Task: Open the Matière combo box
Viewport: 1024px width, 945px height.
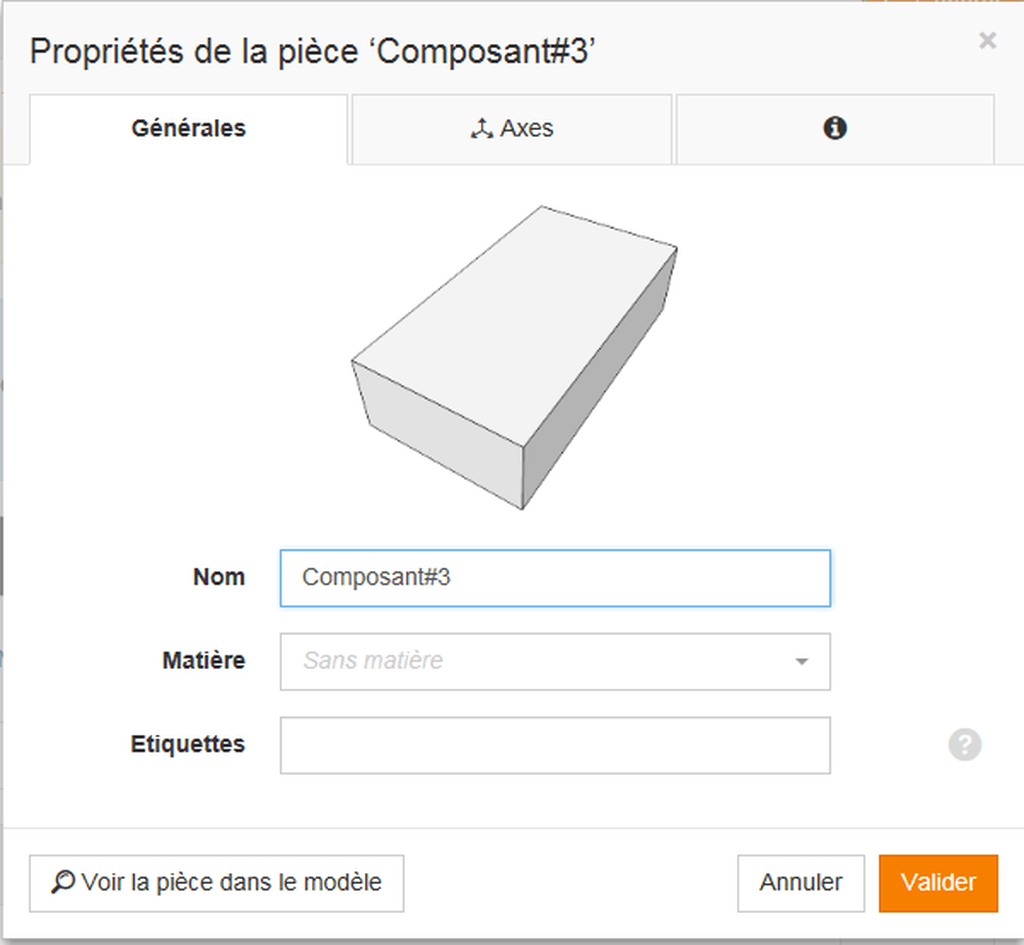Action: click(x=555, y=661)
